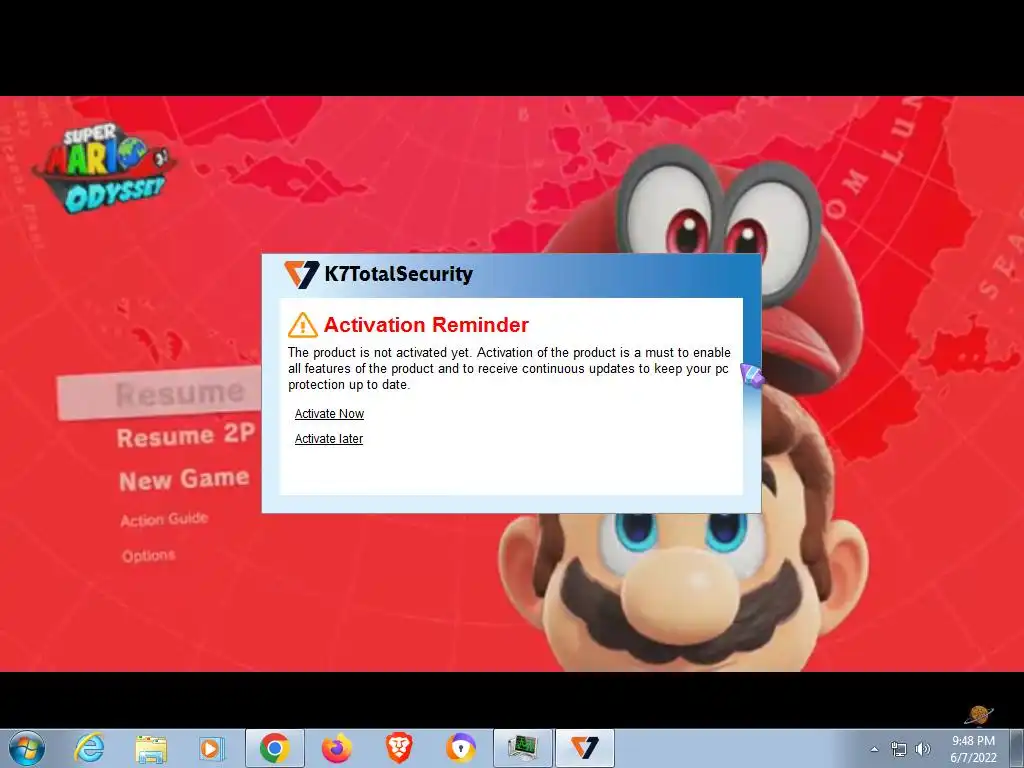The width and height of the screenshot is (1024, 768).
Task: Open Options in the game menu
Action: pos(149,556)
